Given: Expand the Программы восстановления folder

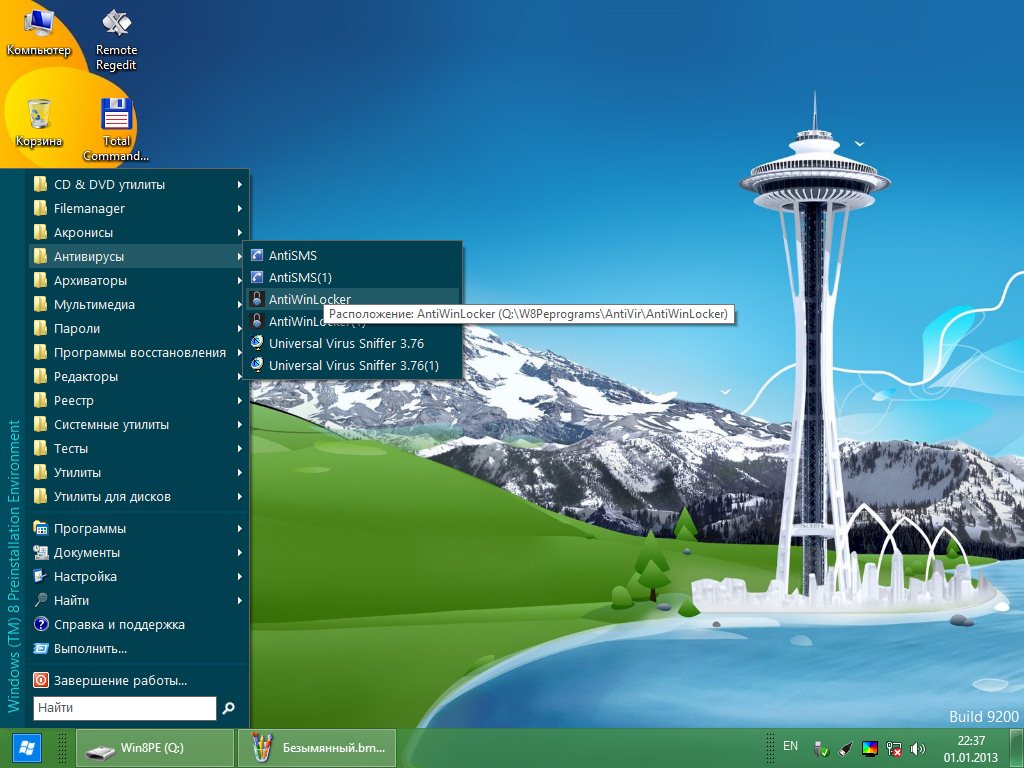Looking at the screenshot, I should 139,352.
